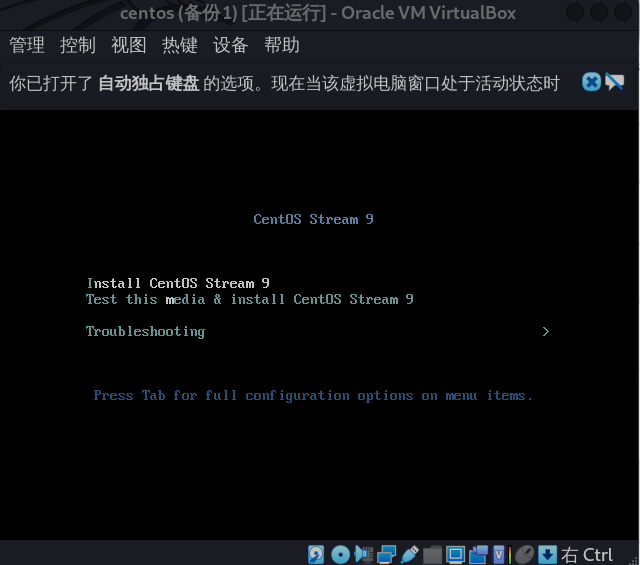Viewport: 640px width, 565px height.
Task: Expand Troubleshooting submenu arrow
Action: [546, 331]
